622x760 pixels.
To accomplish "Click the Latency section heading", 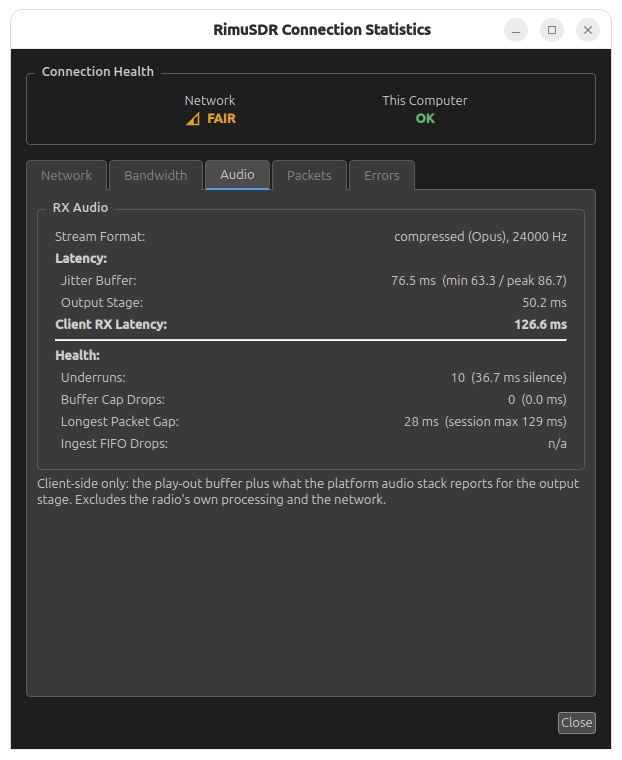I will (x=81, y=258).
